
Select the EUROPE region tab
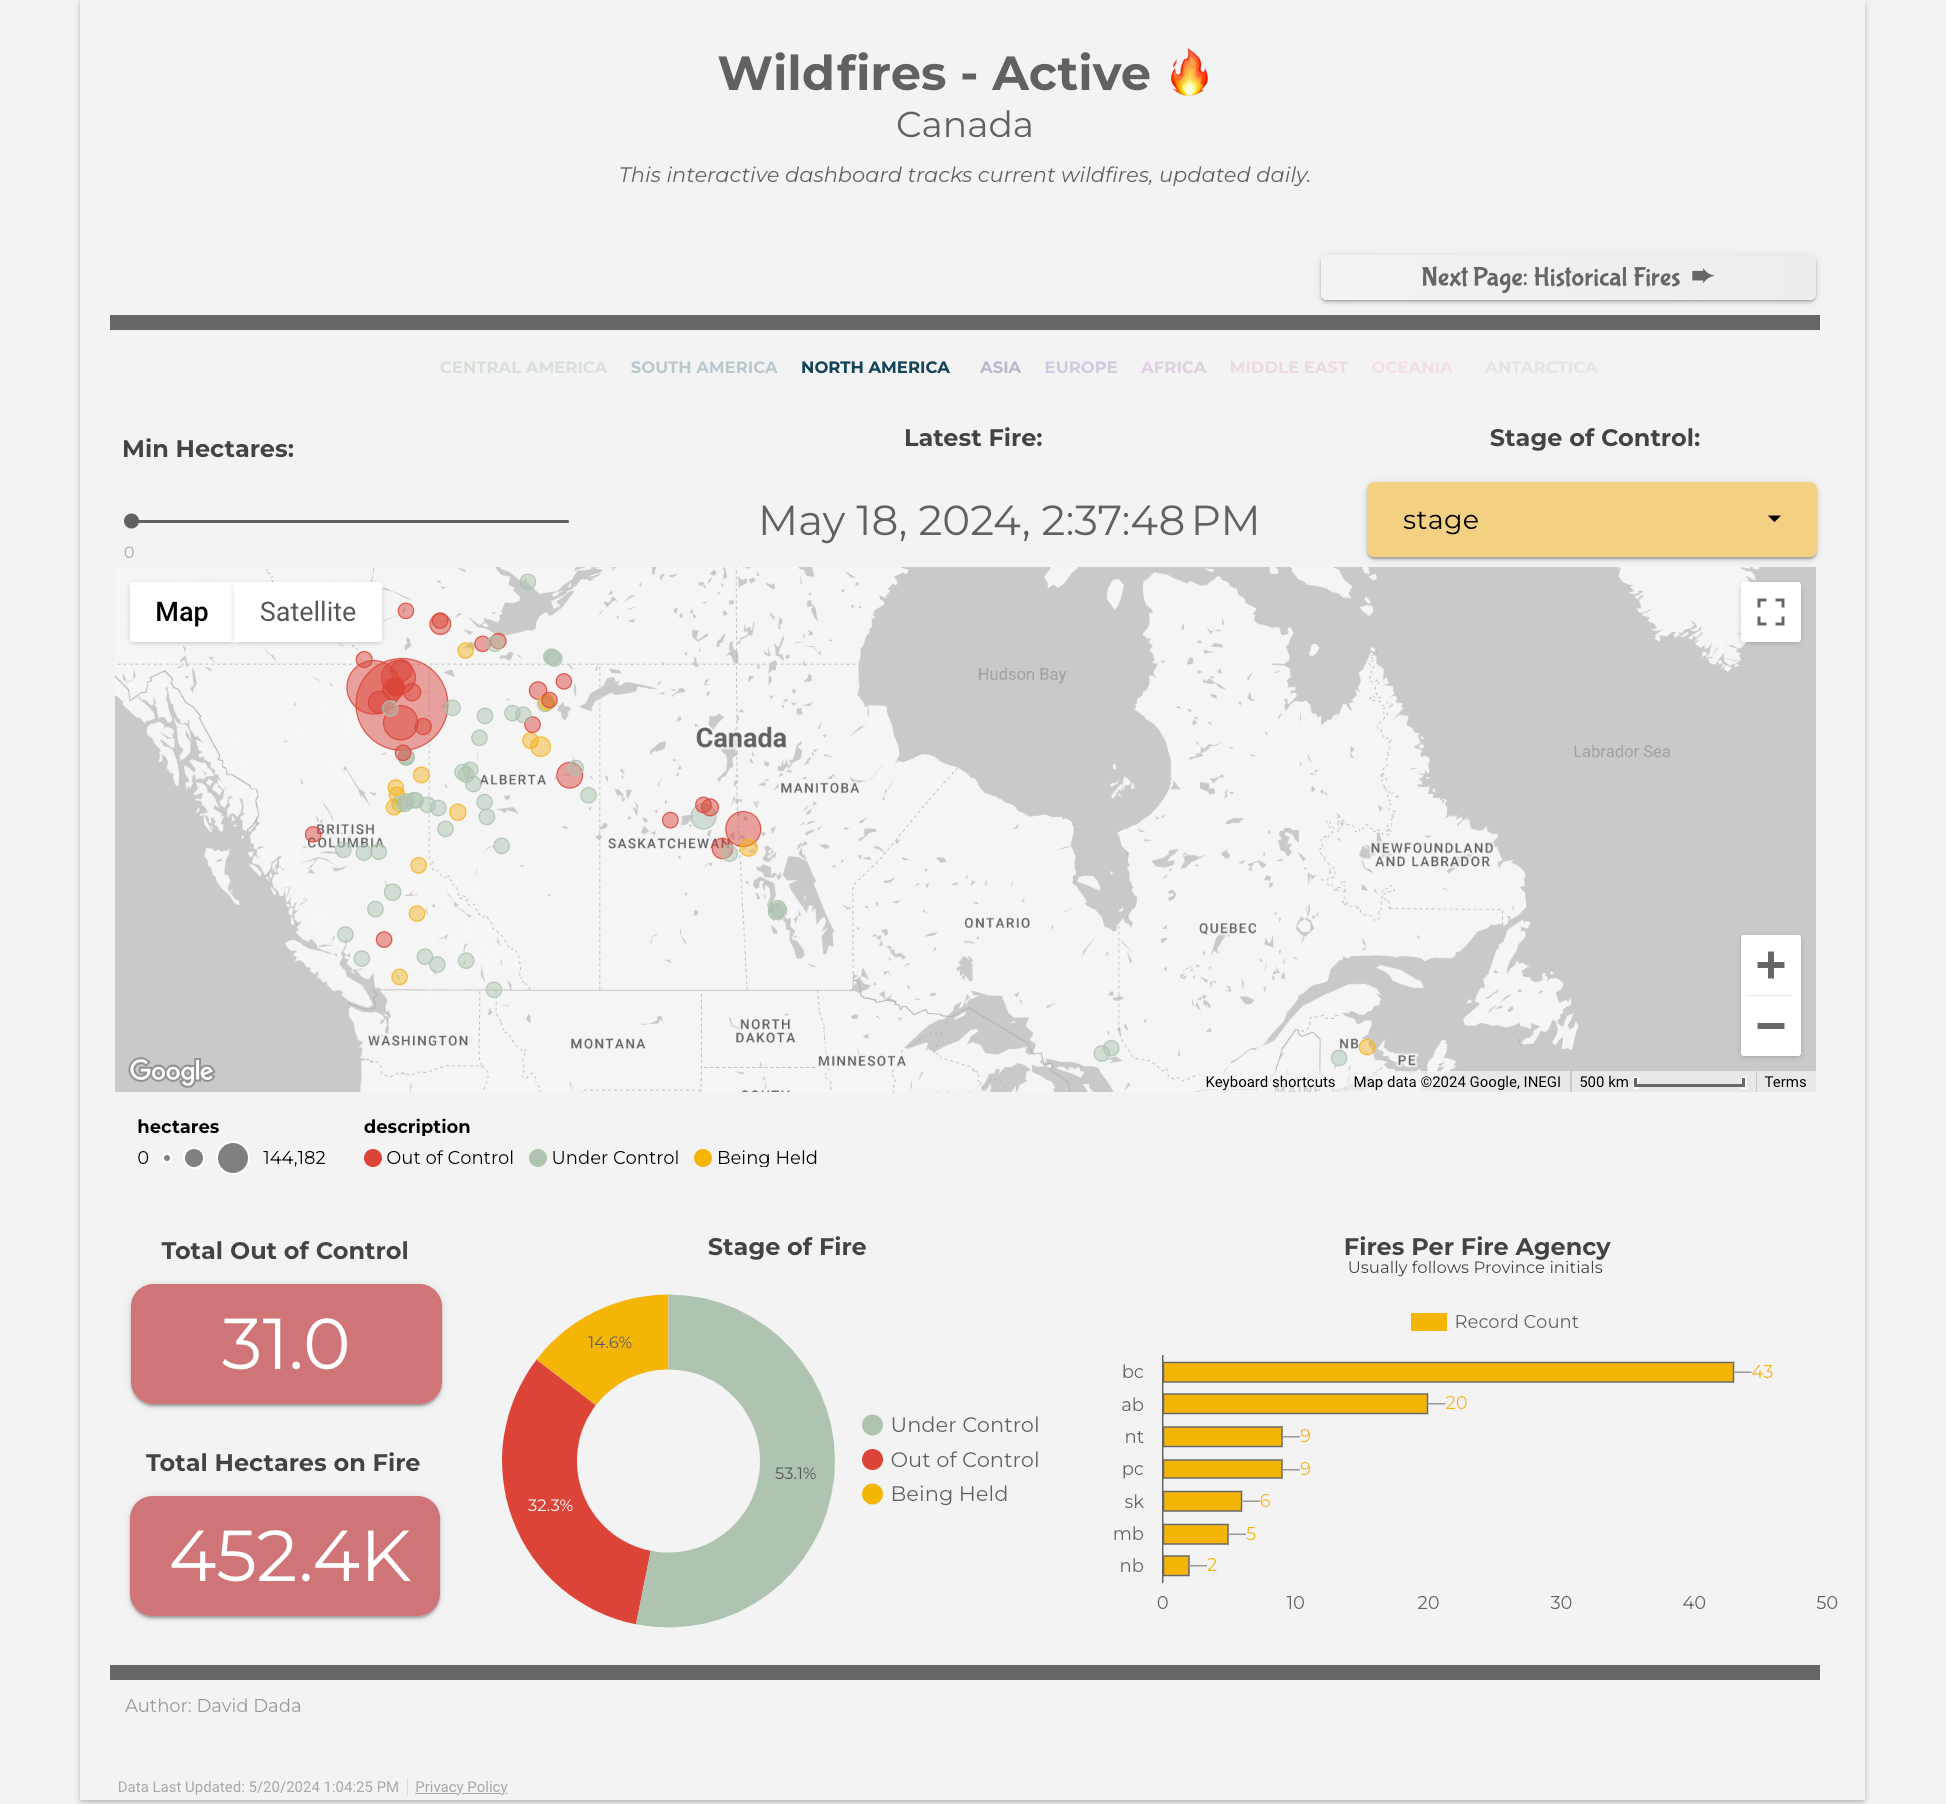[x=1080, y=367]
